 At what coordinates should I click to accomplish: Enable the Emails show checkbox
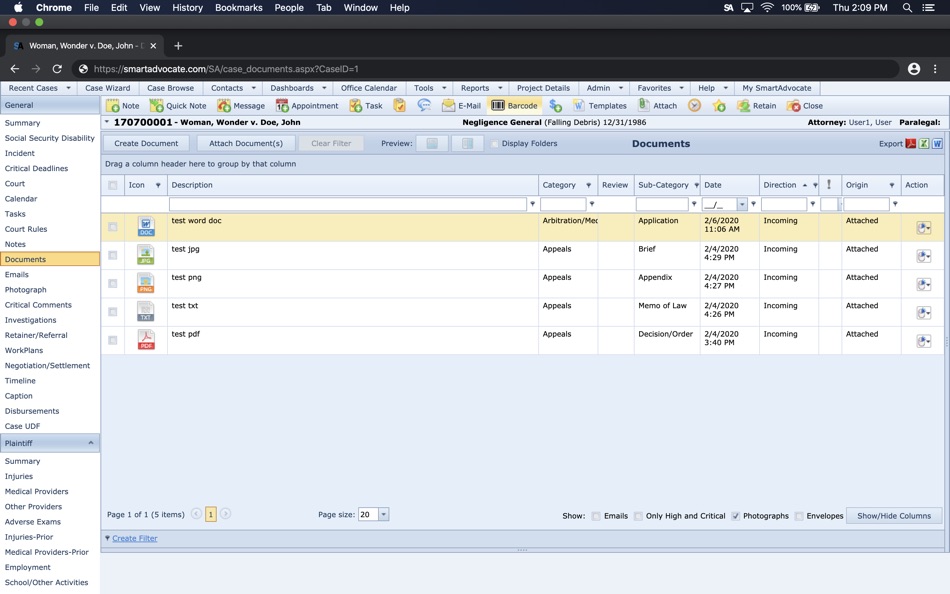click(596, 516)
